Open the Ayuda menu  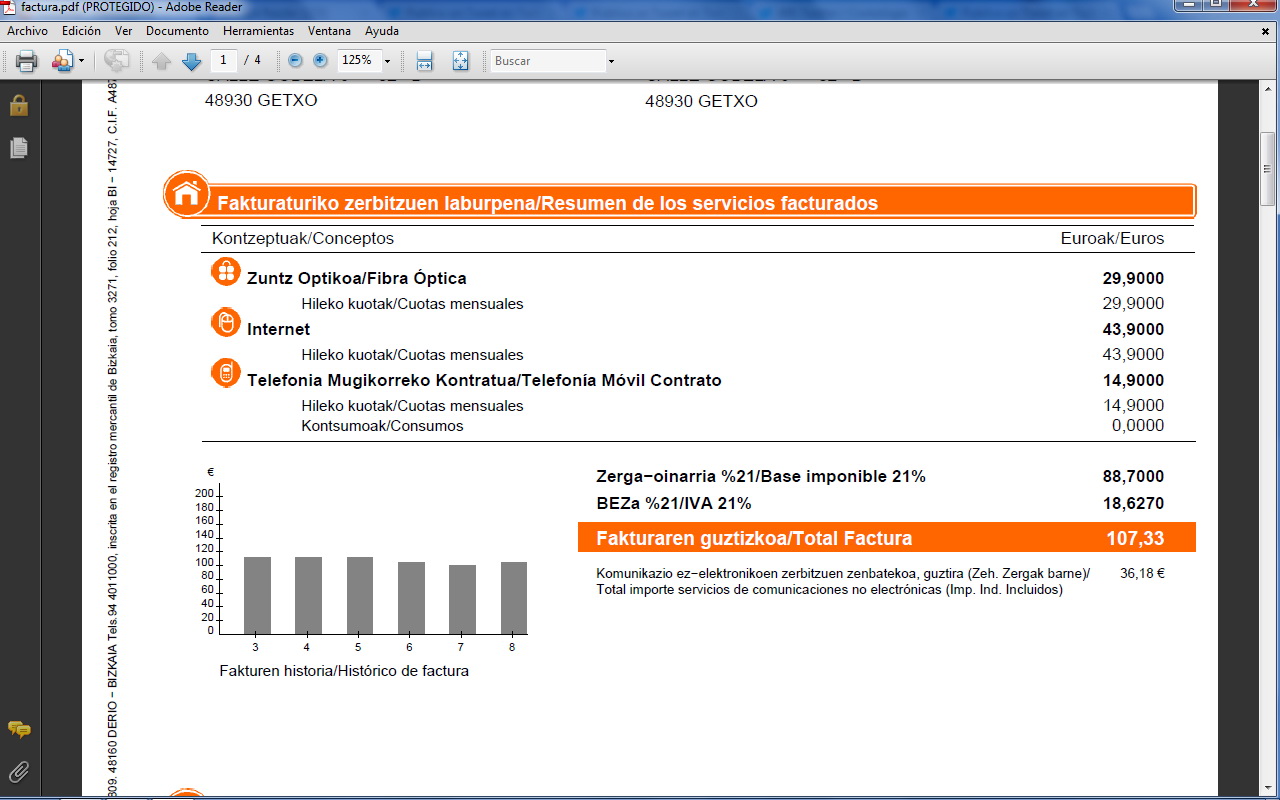coord(381,31)
